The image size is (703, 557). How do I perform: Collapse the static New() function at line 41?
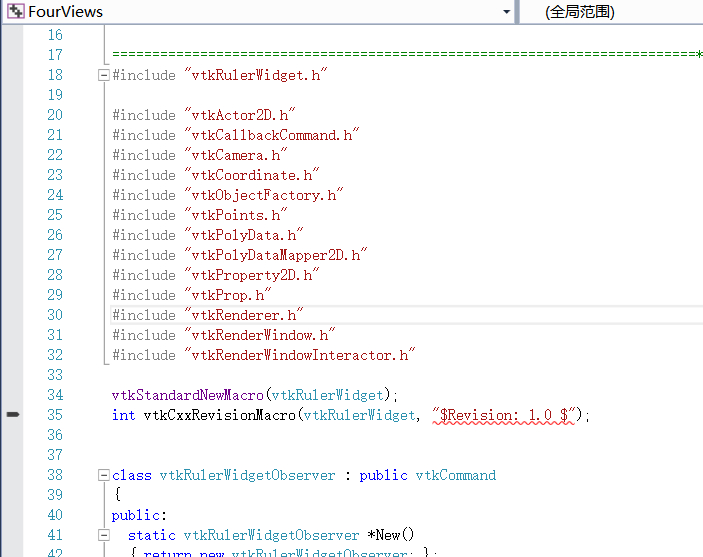(x=104, y=535)
